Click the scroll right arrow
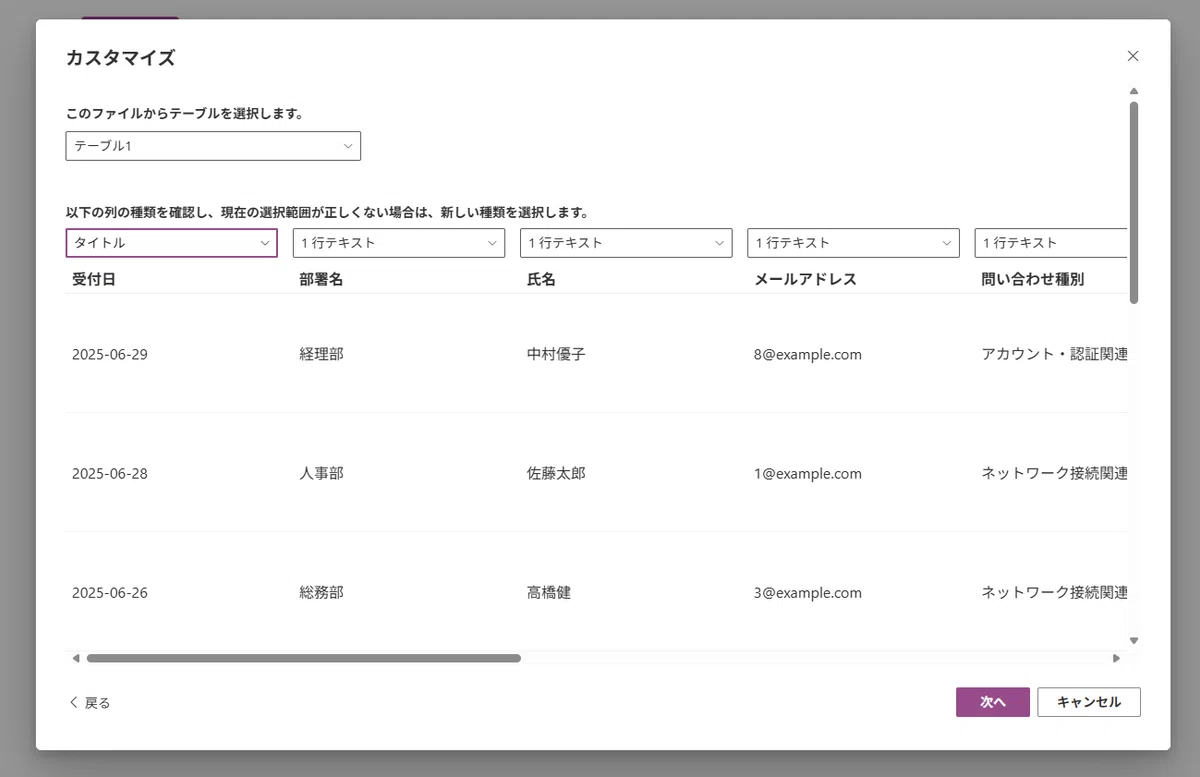 point(1117,658)
